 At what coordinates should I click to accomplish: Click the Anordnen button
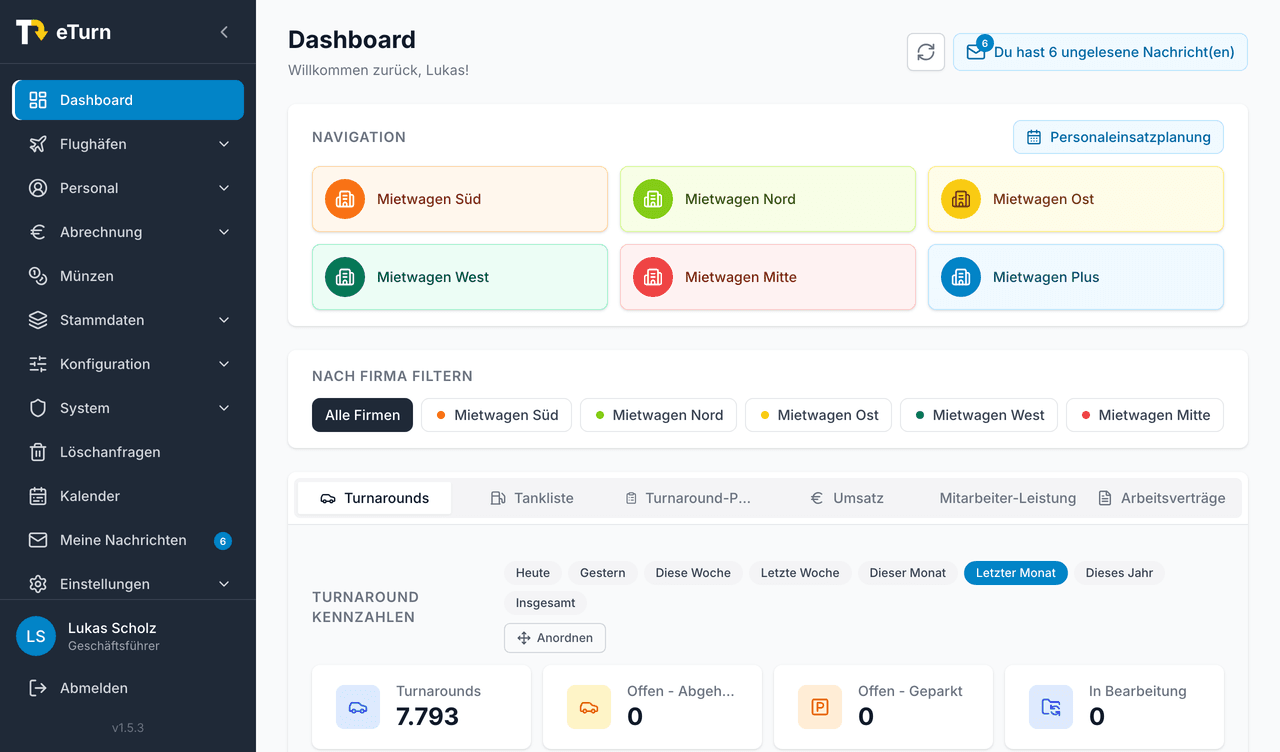(x=555, y=638)
